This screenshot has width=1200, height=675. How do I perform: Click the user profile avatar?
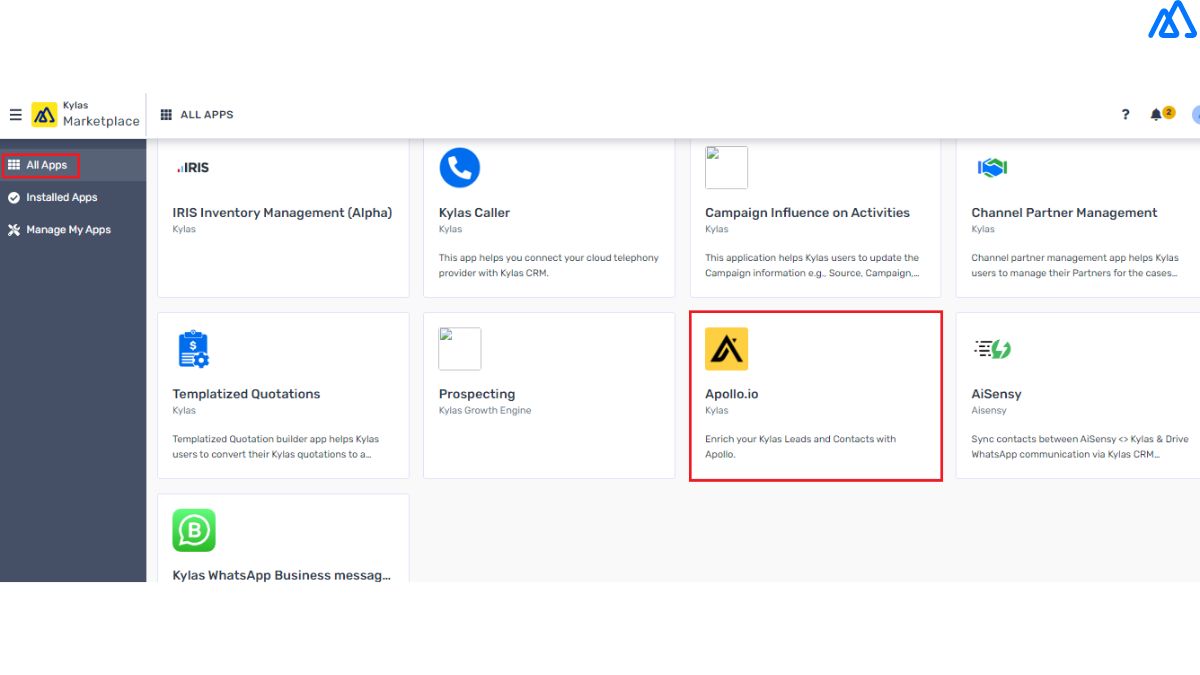[1196, 114]
